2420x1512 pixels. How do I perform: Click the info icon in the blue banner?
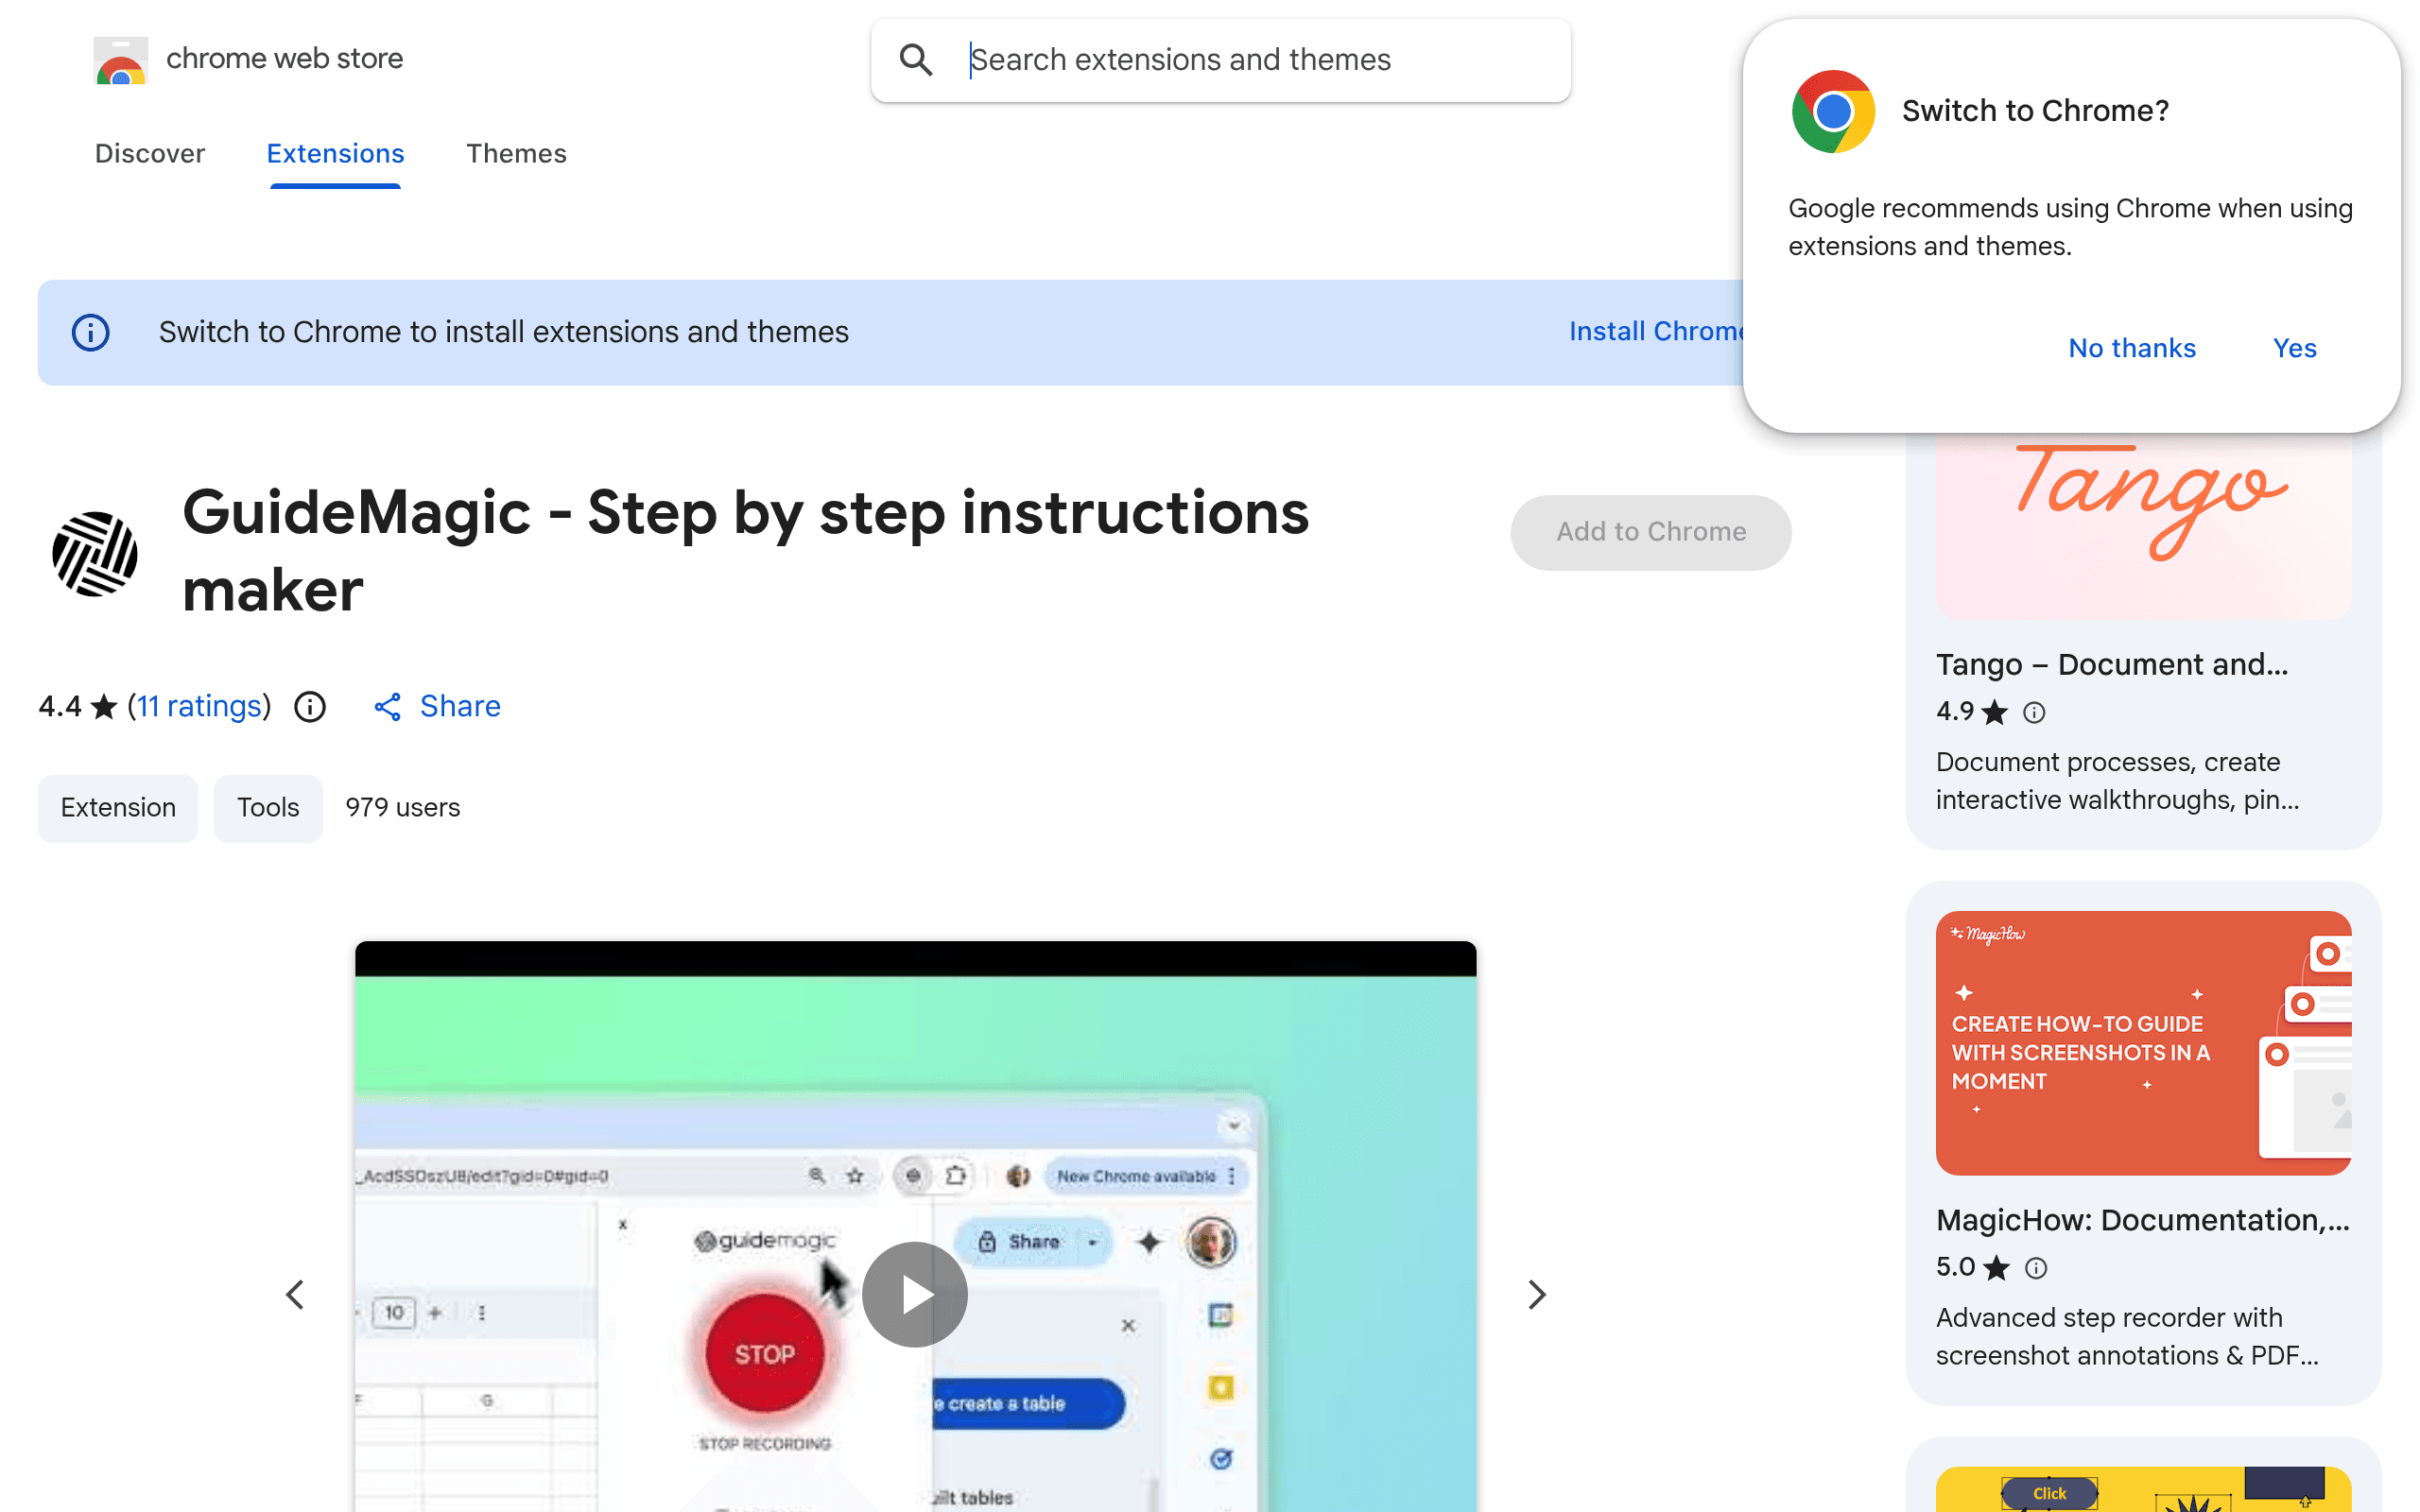point(90,332)
